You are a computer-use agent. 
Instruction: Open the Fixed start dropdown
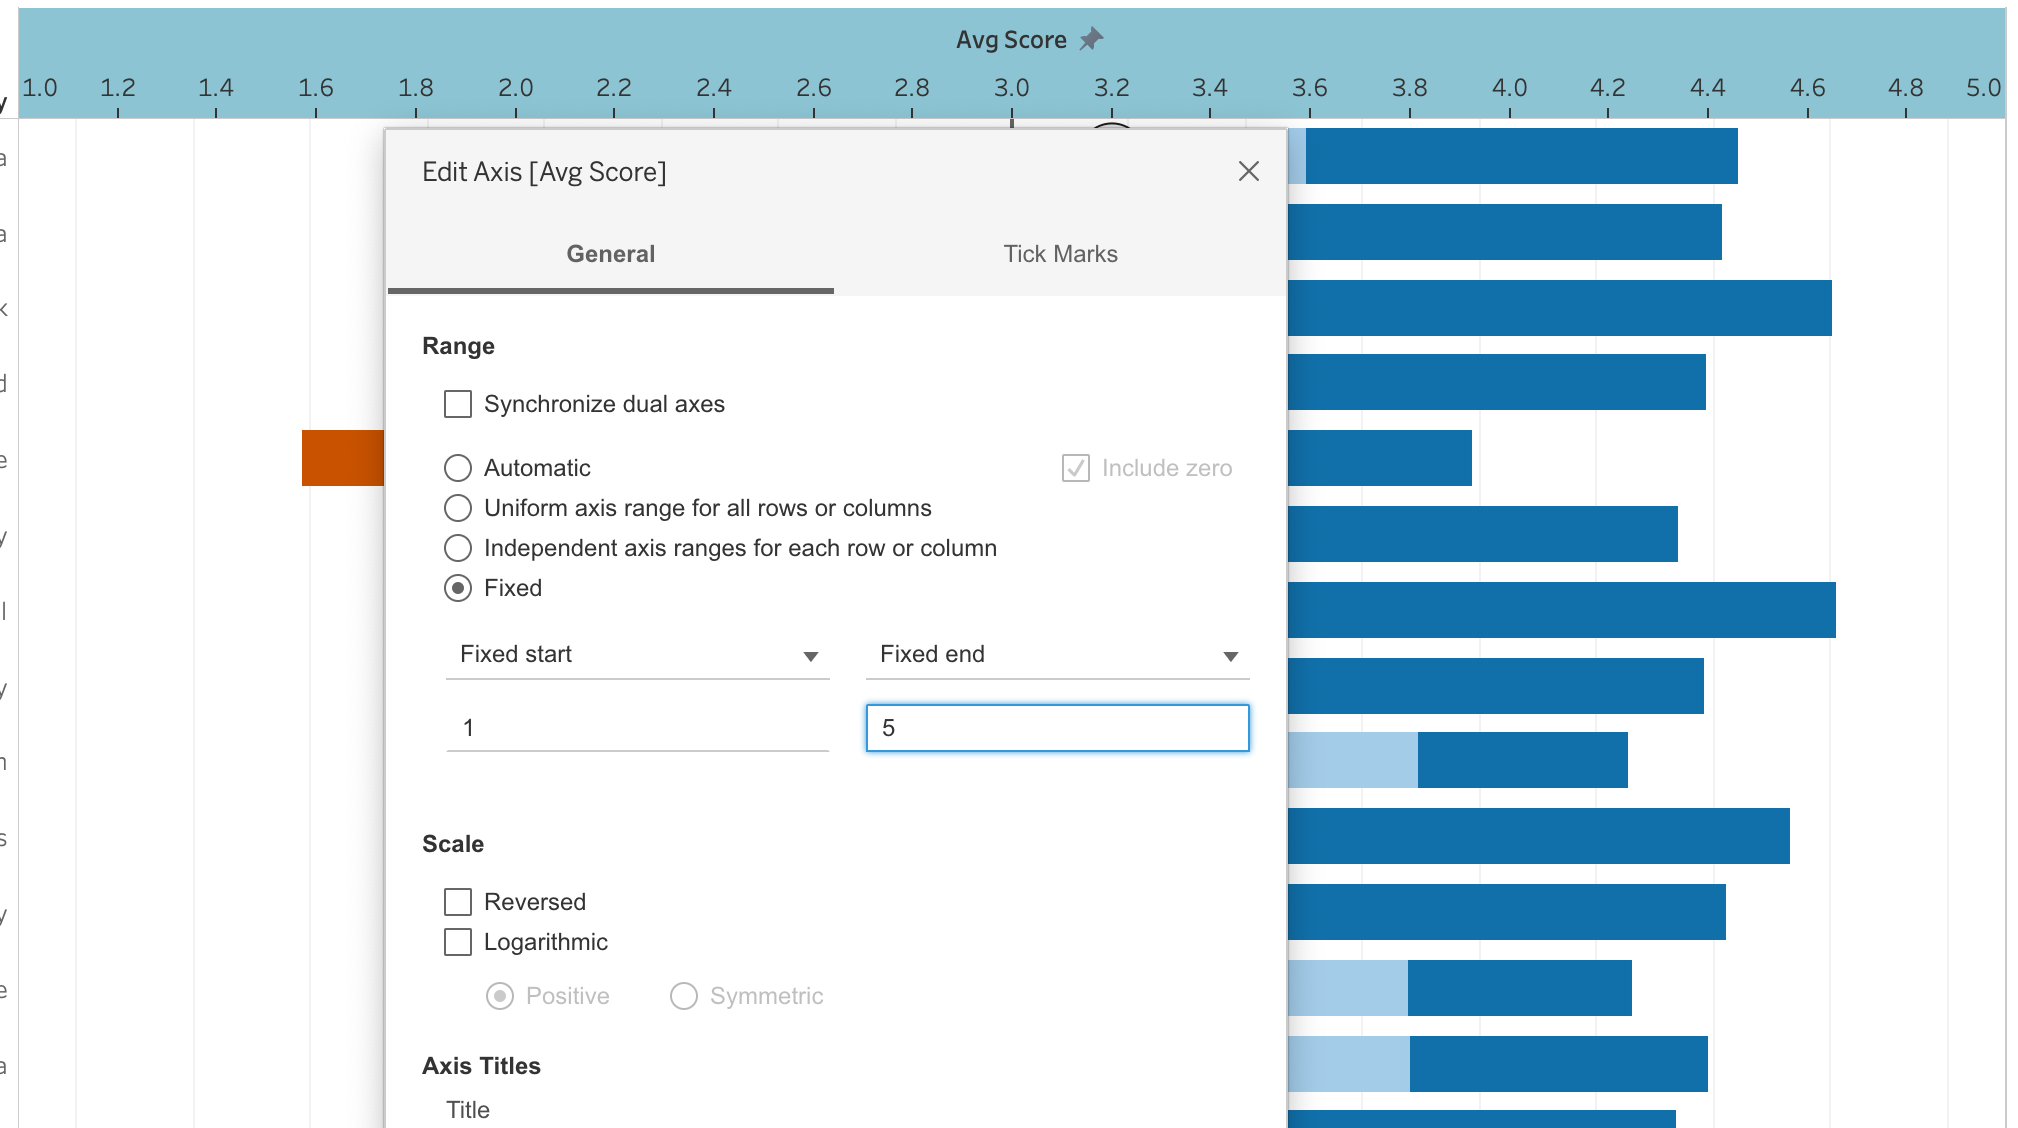click(x=637, y=655)
